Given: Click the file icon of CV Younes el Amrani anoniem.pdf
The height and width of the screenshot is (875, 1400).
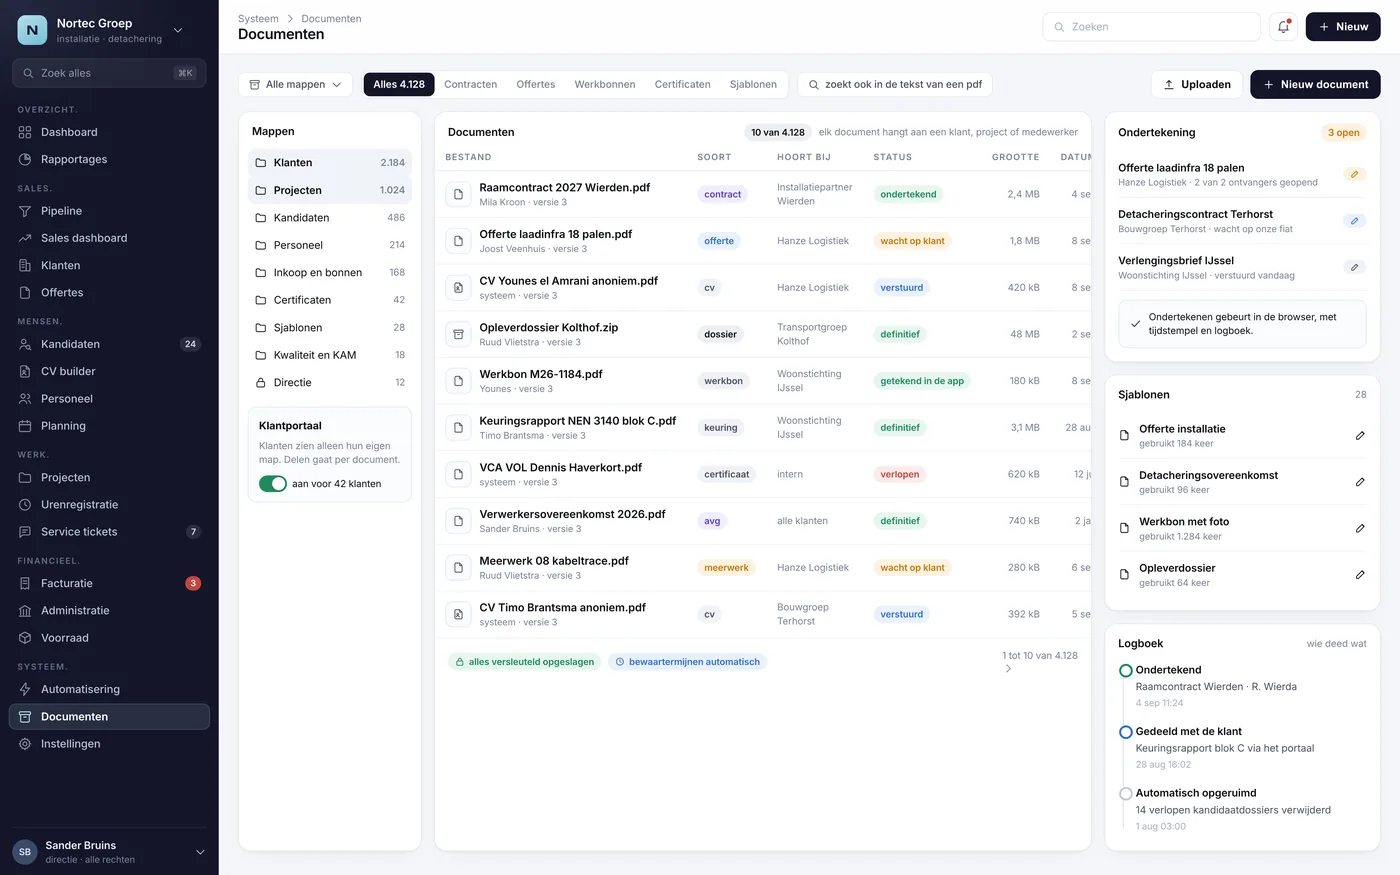Looking at the screenshot, I should click(458, 288).
